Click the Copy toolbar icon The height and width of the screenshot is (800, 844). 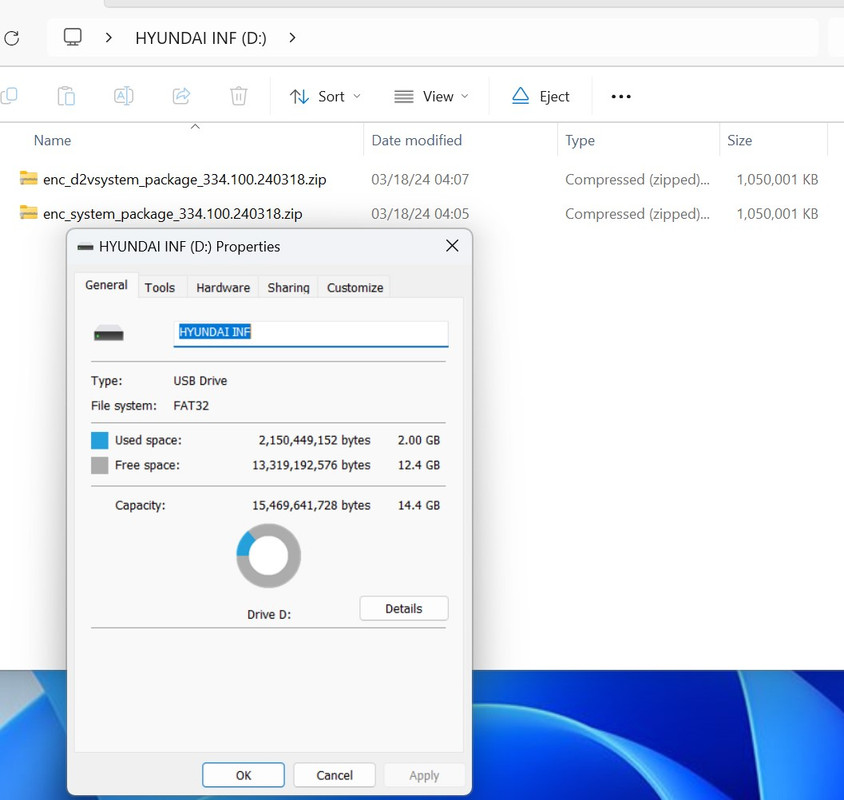coord(9,96)
